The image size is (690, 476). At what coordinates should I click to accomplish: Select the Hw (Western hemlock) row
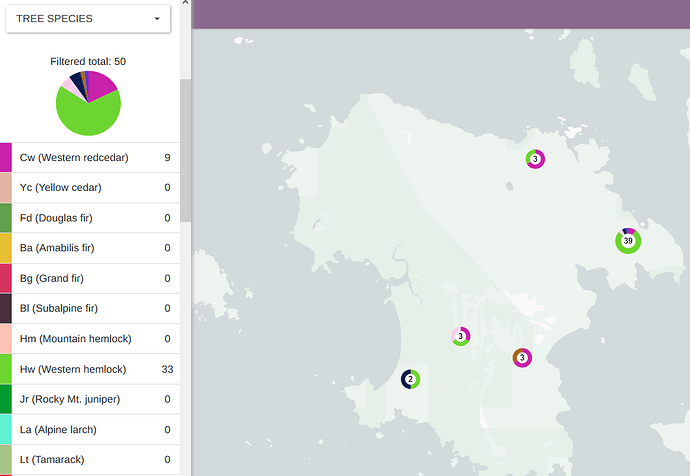coord(95,369)
